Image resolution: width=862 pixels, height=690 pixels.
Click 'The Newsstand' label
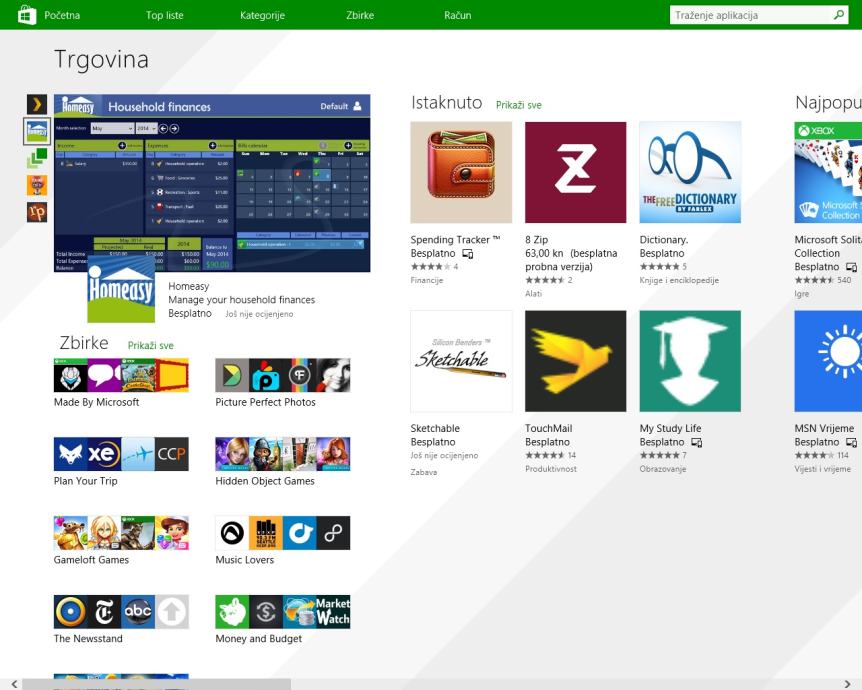coord(88,638)
